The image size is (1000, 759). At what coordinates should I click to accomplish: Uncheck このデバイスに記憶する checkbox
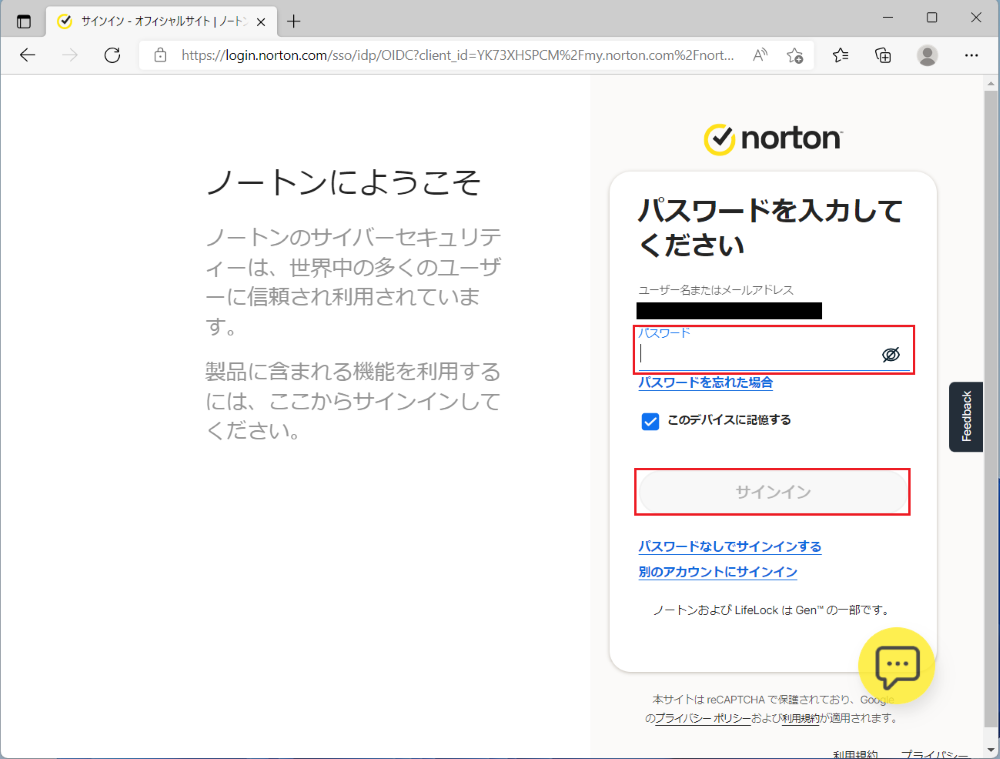650,422
